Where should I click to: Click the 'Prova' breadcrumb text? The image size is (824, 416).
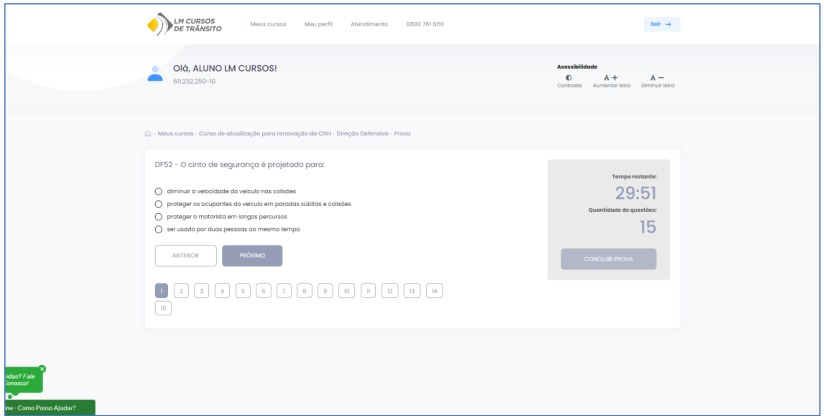pos(402,133)
